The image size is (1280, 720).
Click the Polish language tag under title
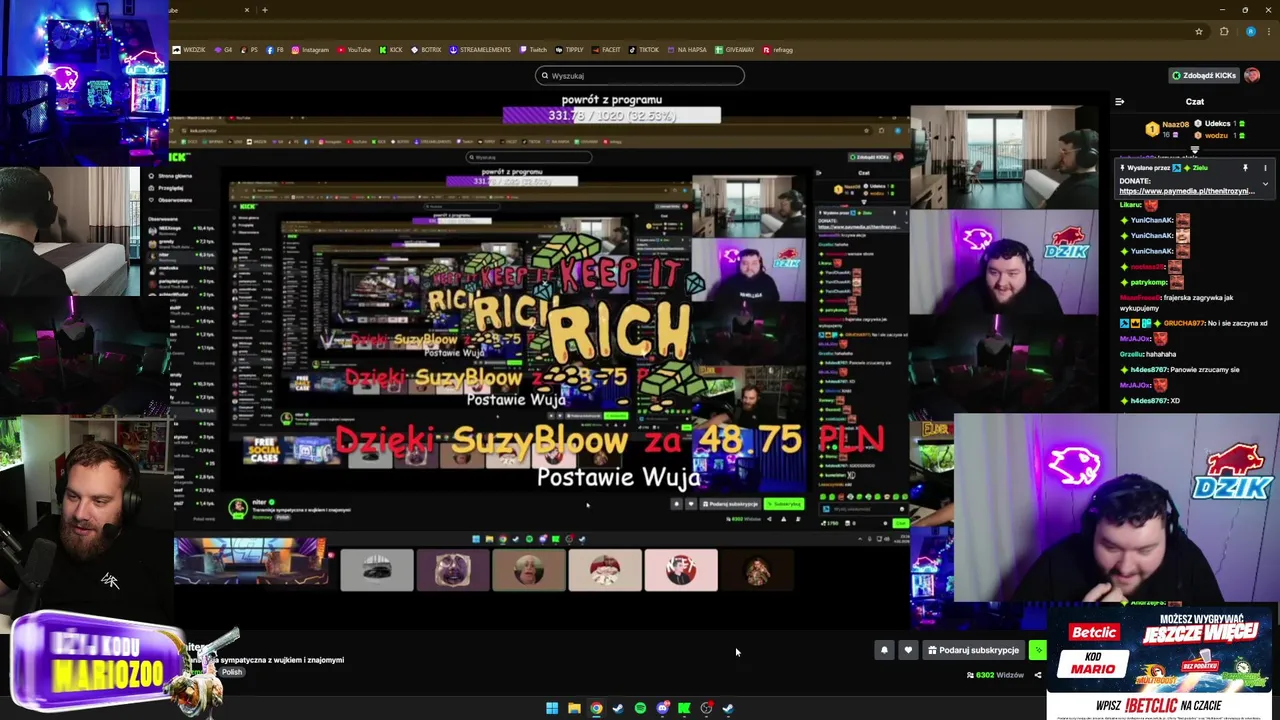tap(232, 672)
